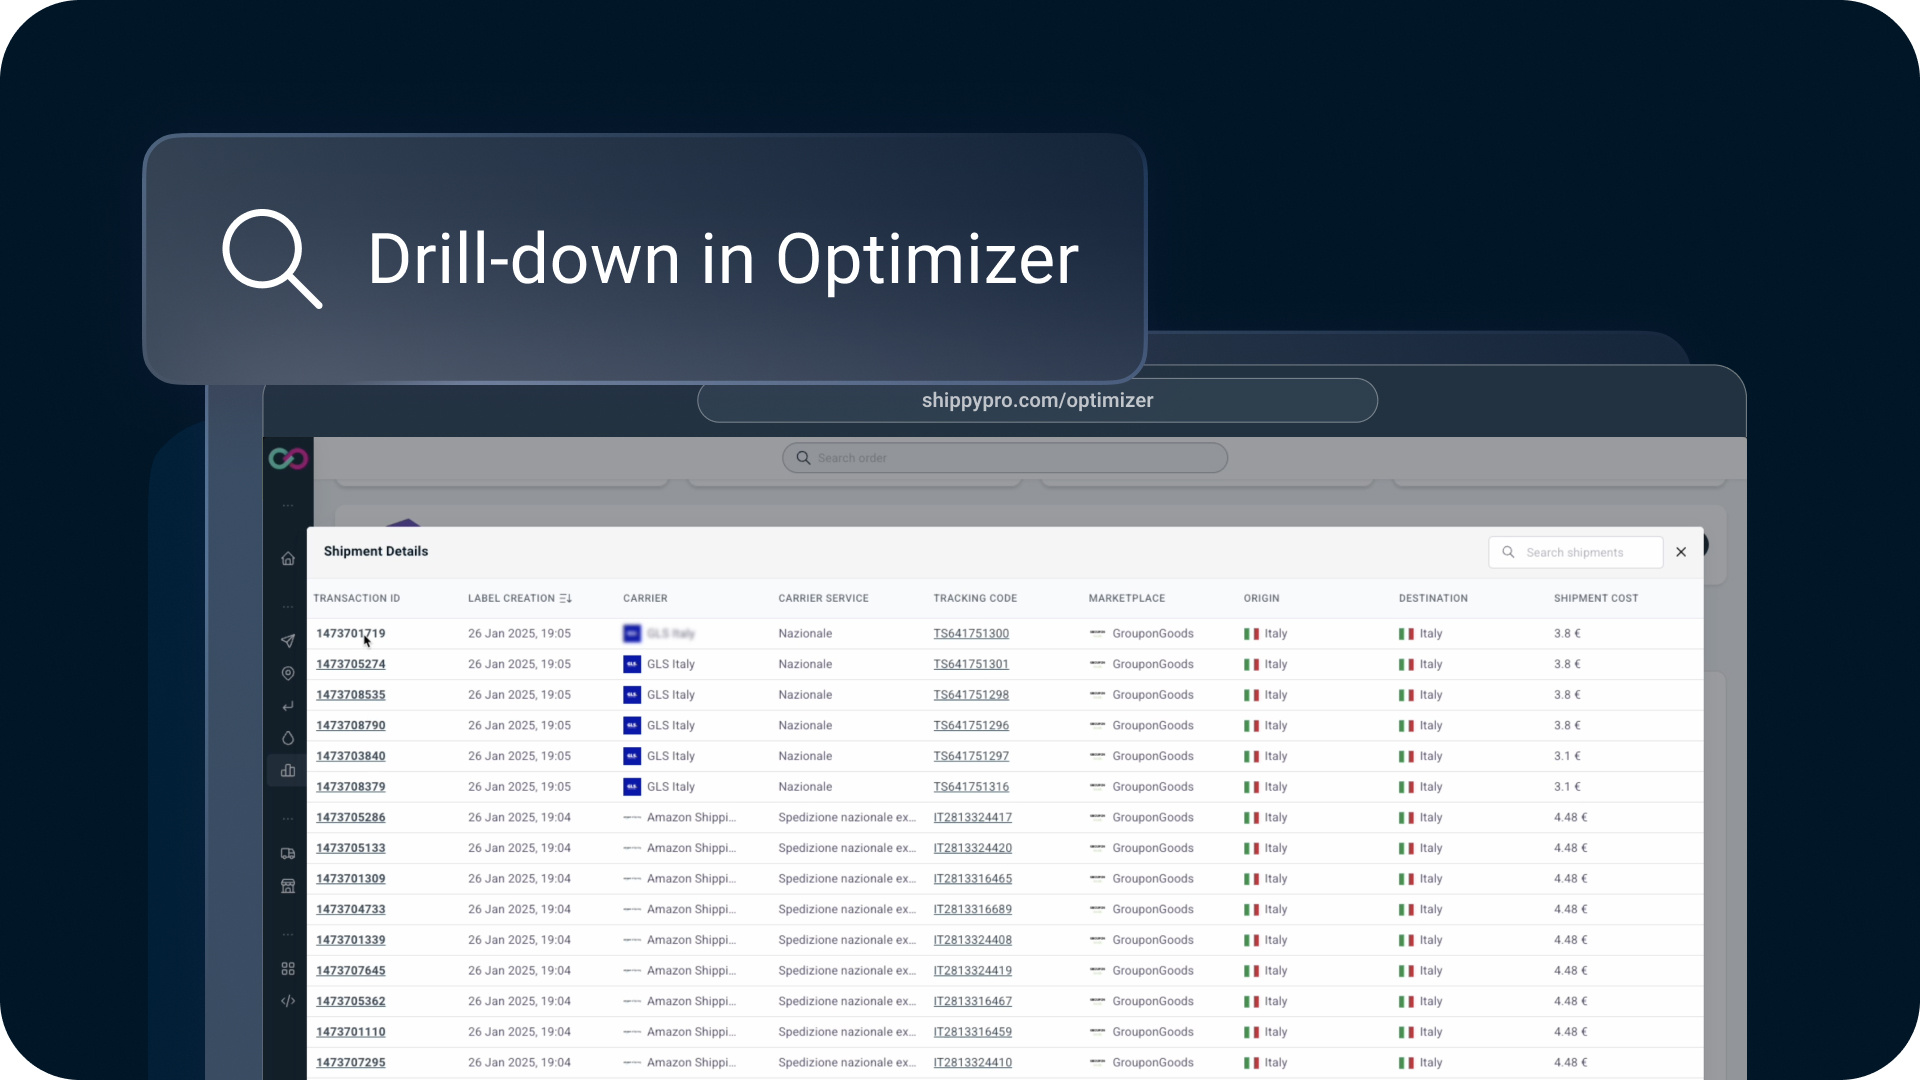Viewport: 1920px width, 1080px height.
Task: Click Spedizione nazionale ex... in row 1473707645
Action: pos(847,971)
